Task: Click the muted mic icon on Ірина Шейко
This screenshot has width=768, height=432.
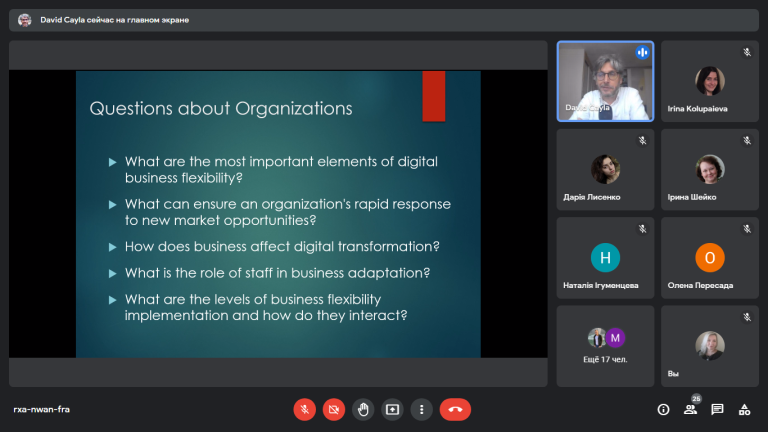Action: [746, 141]
